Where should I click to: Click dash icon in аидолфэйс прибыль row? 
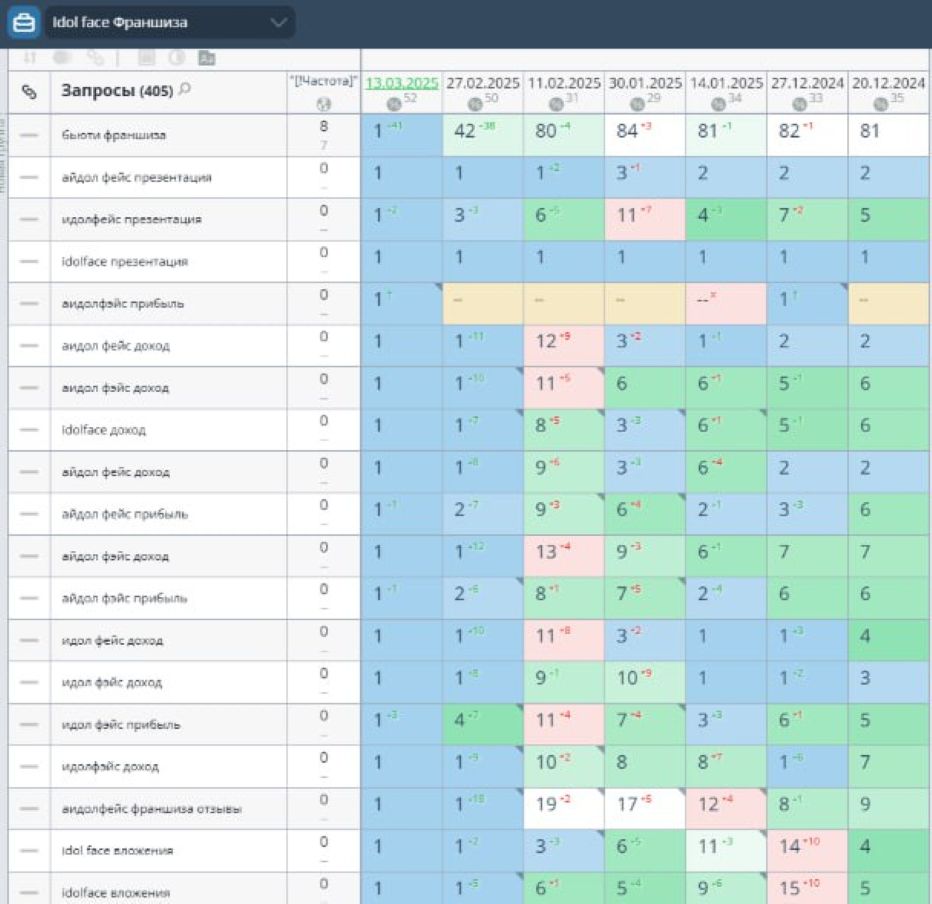pyautogui.click(x=29, y=303)
